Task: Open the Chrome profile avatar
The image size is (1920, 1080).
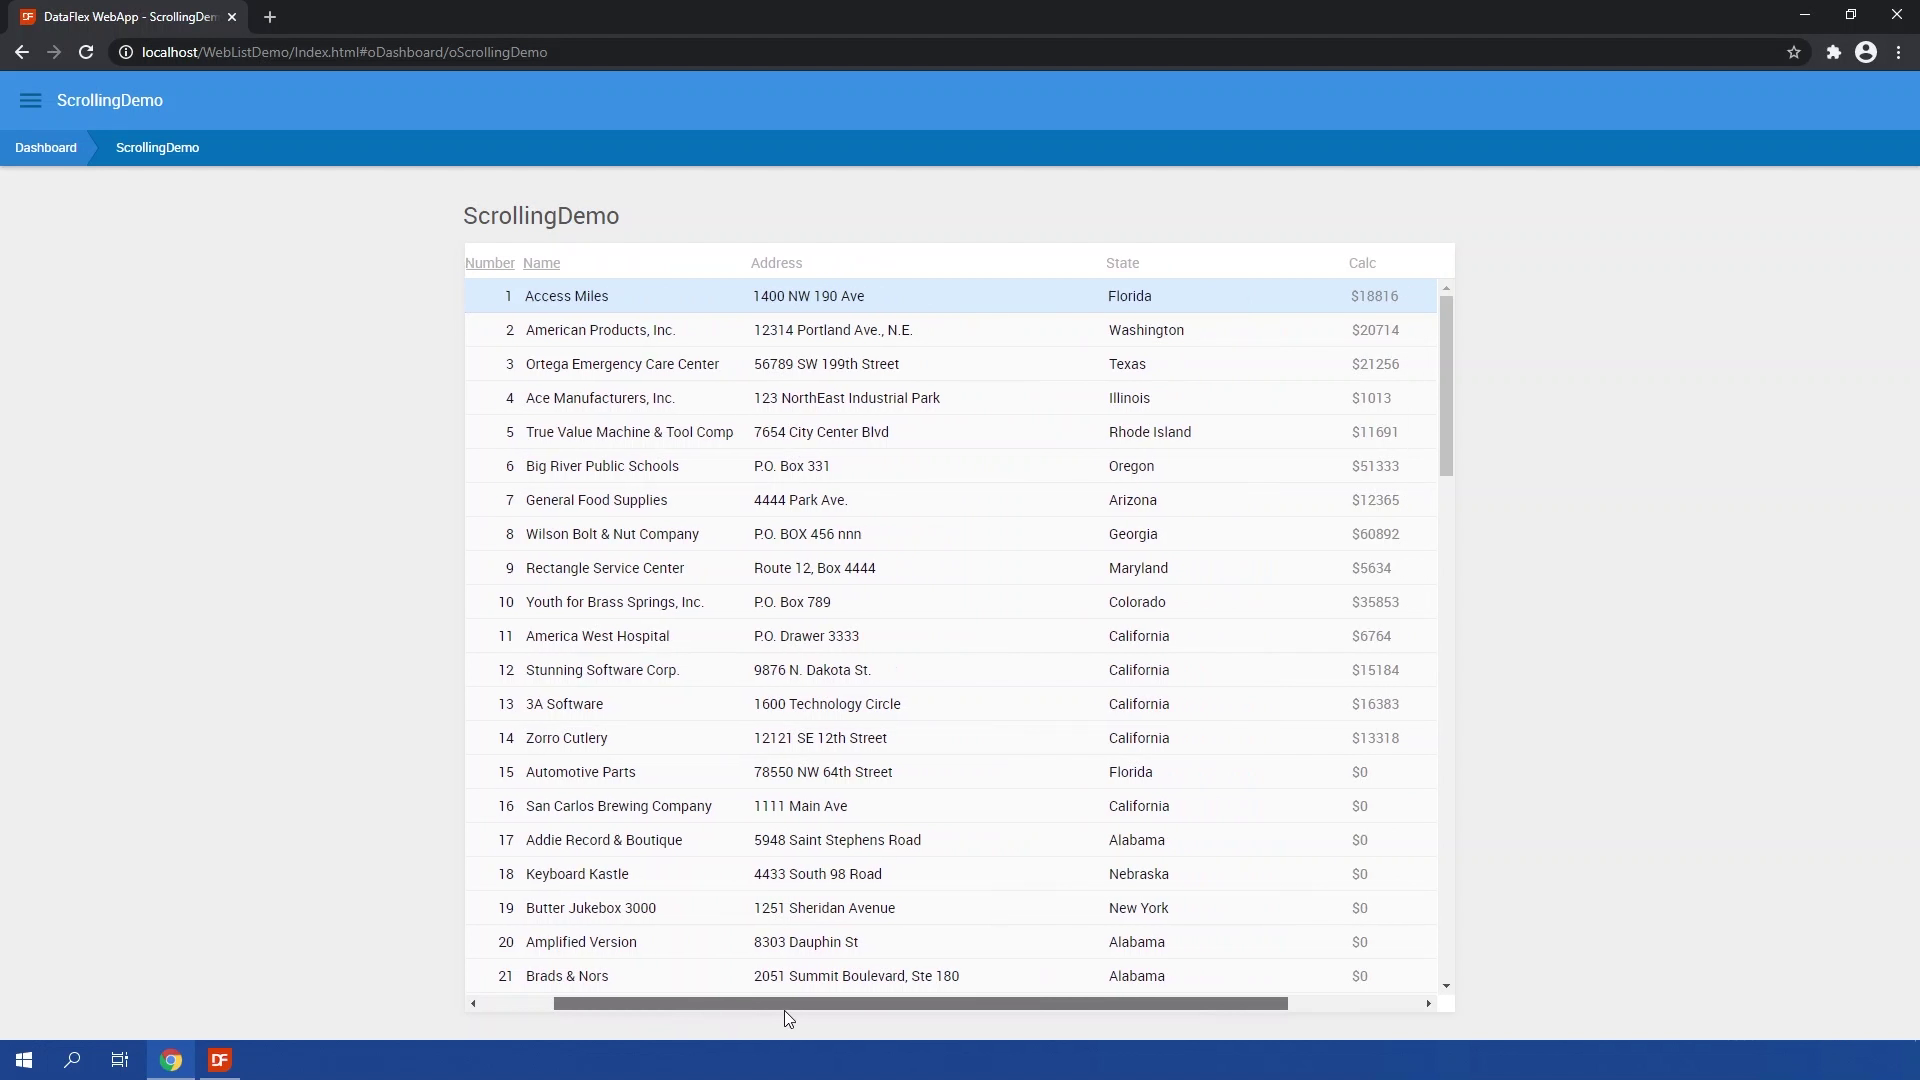Action: (1866, 52)
